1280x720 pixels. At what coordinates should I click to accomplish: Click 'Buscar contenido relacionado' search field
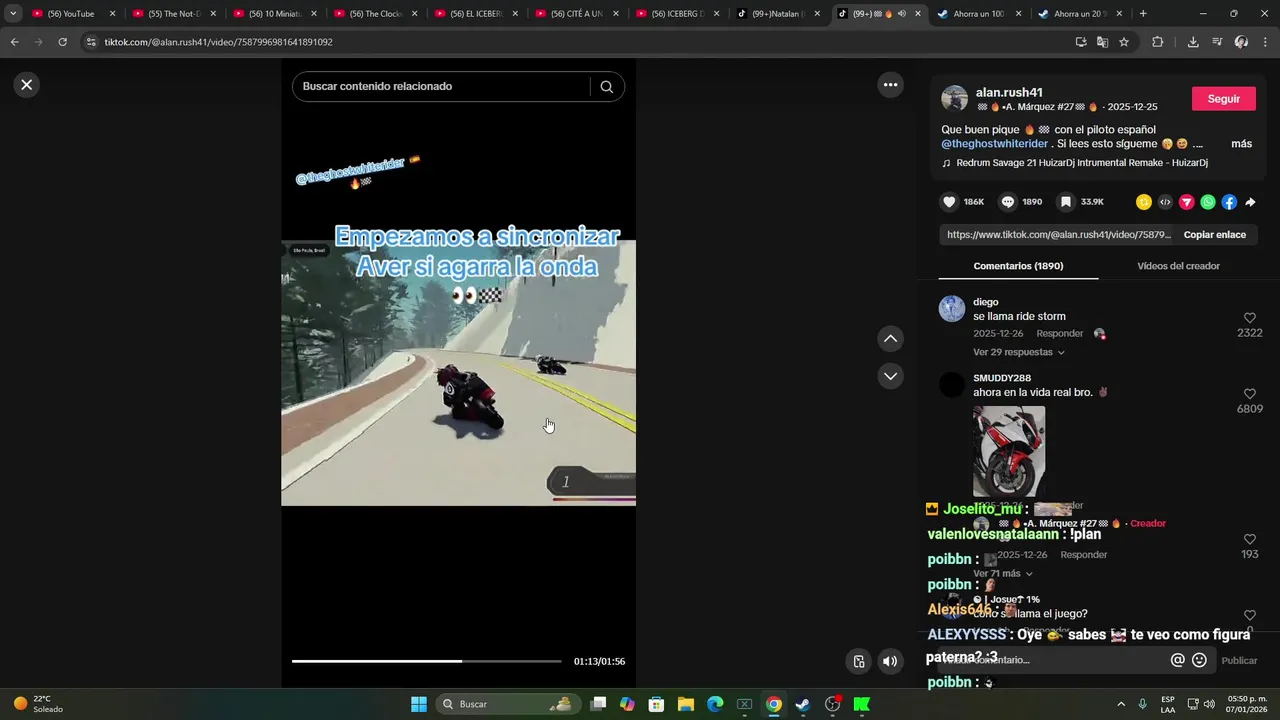point(440,87)
